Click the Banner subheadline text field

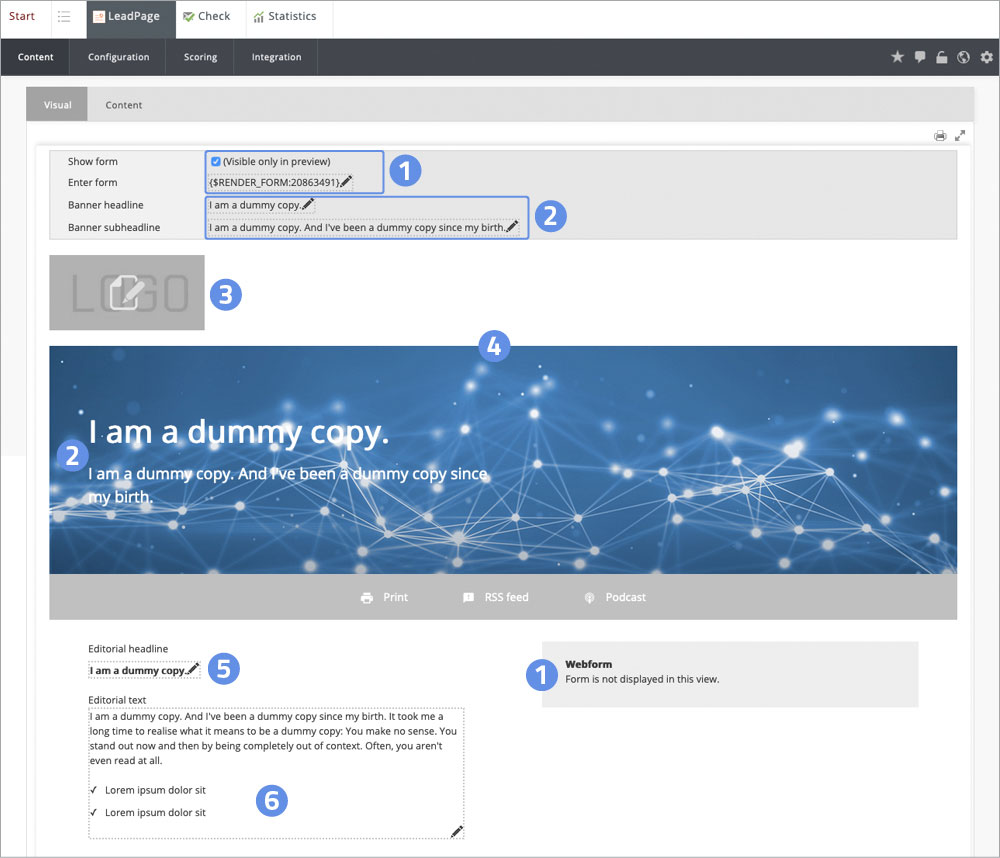click(x=357, y=227)
